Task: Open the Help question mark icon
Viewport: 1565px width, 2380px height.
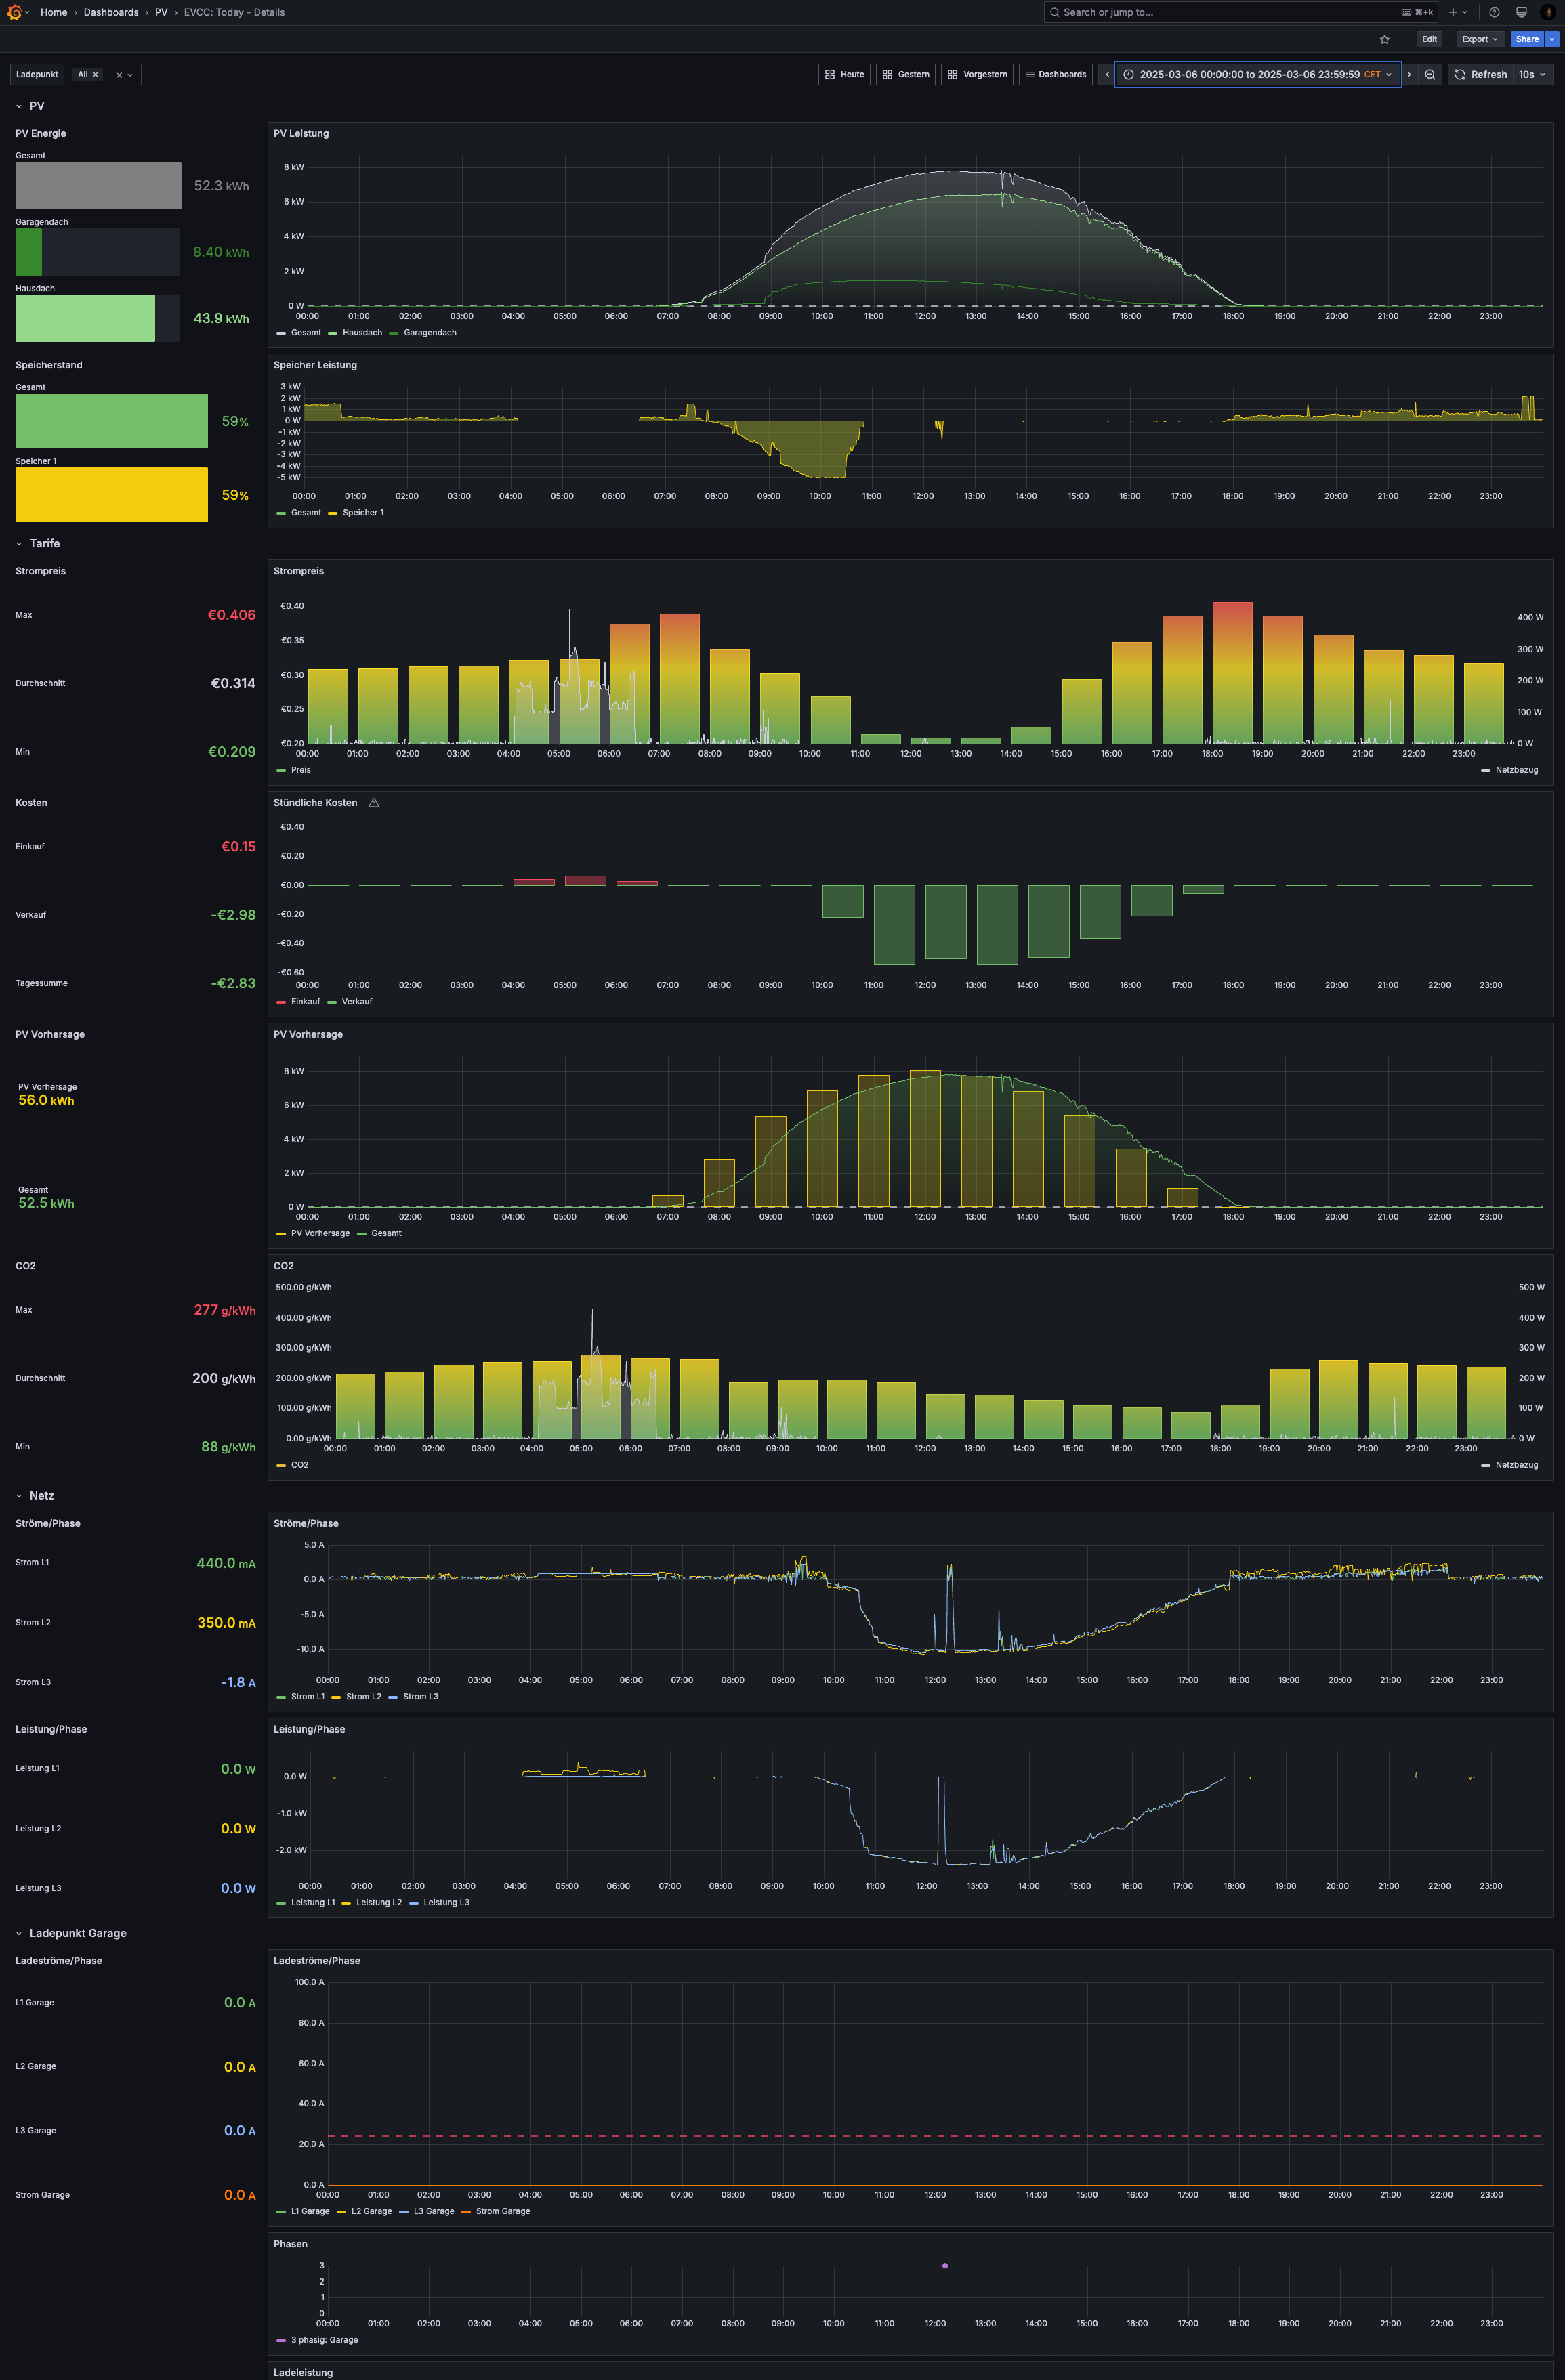Action: point(1494,12)
